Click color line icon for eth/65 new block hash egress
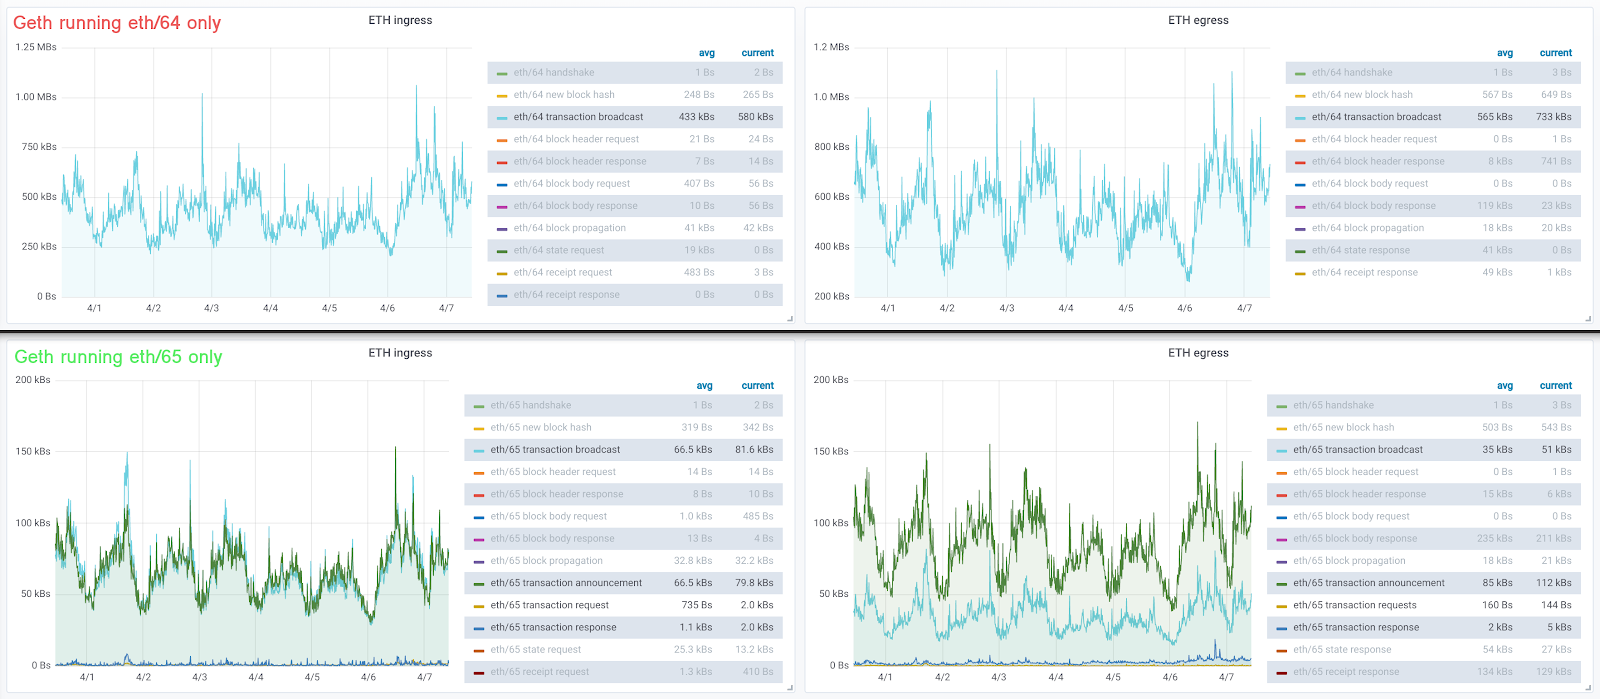The image size is (1600, 699). point(1281,428)
